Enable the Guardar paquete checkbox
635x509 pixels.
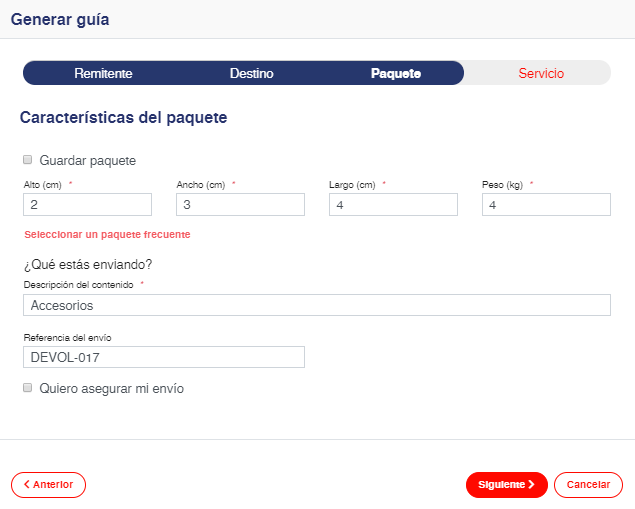(x=28, y=160)
